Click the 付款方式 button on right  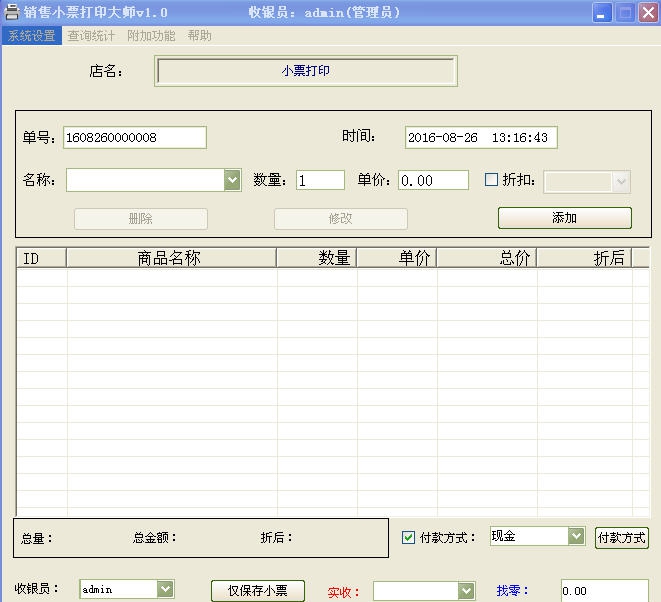[621, 538]
